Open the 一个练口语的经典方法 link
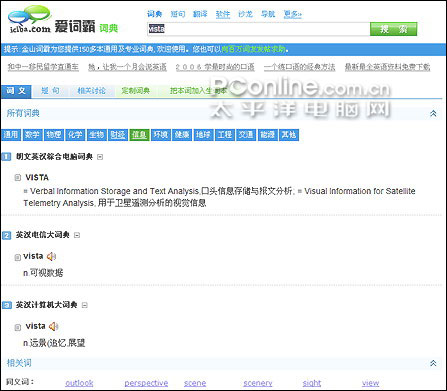447x391 pixels. point(299,67)
